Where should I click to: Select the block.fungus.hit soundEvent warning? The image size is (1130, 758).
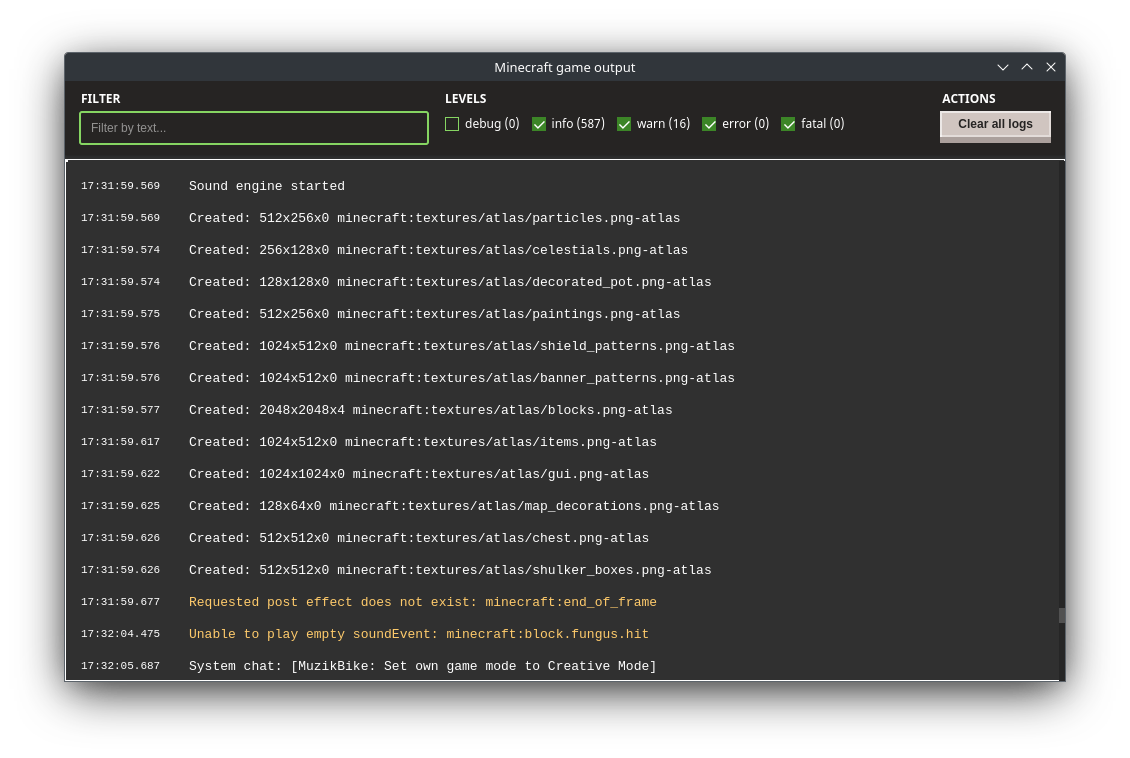(x=419, y=634)
